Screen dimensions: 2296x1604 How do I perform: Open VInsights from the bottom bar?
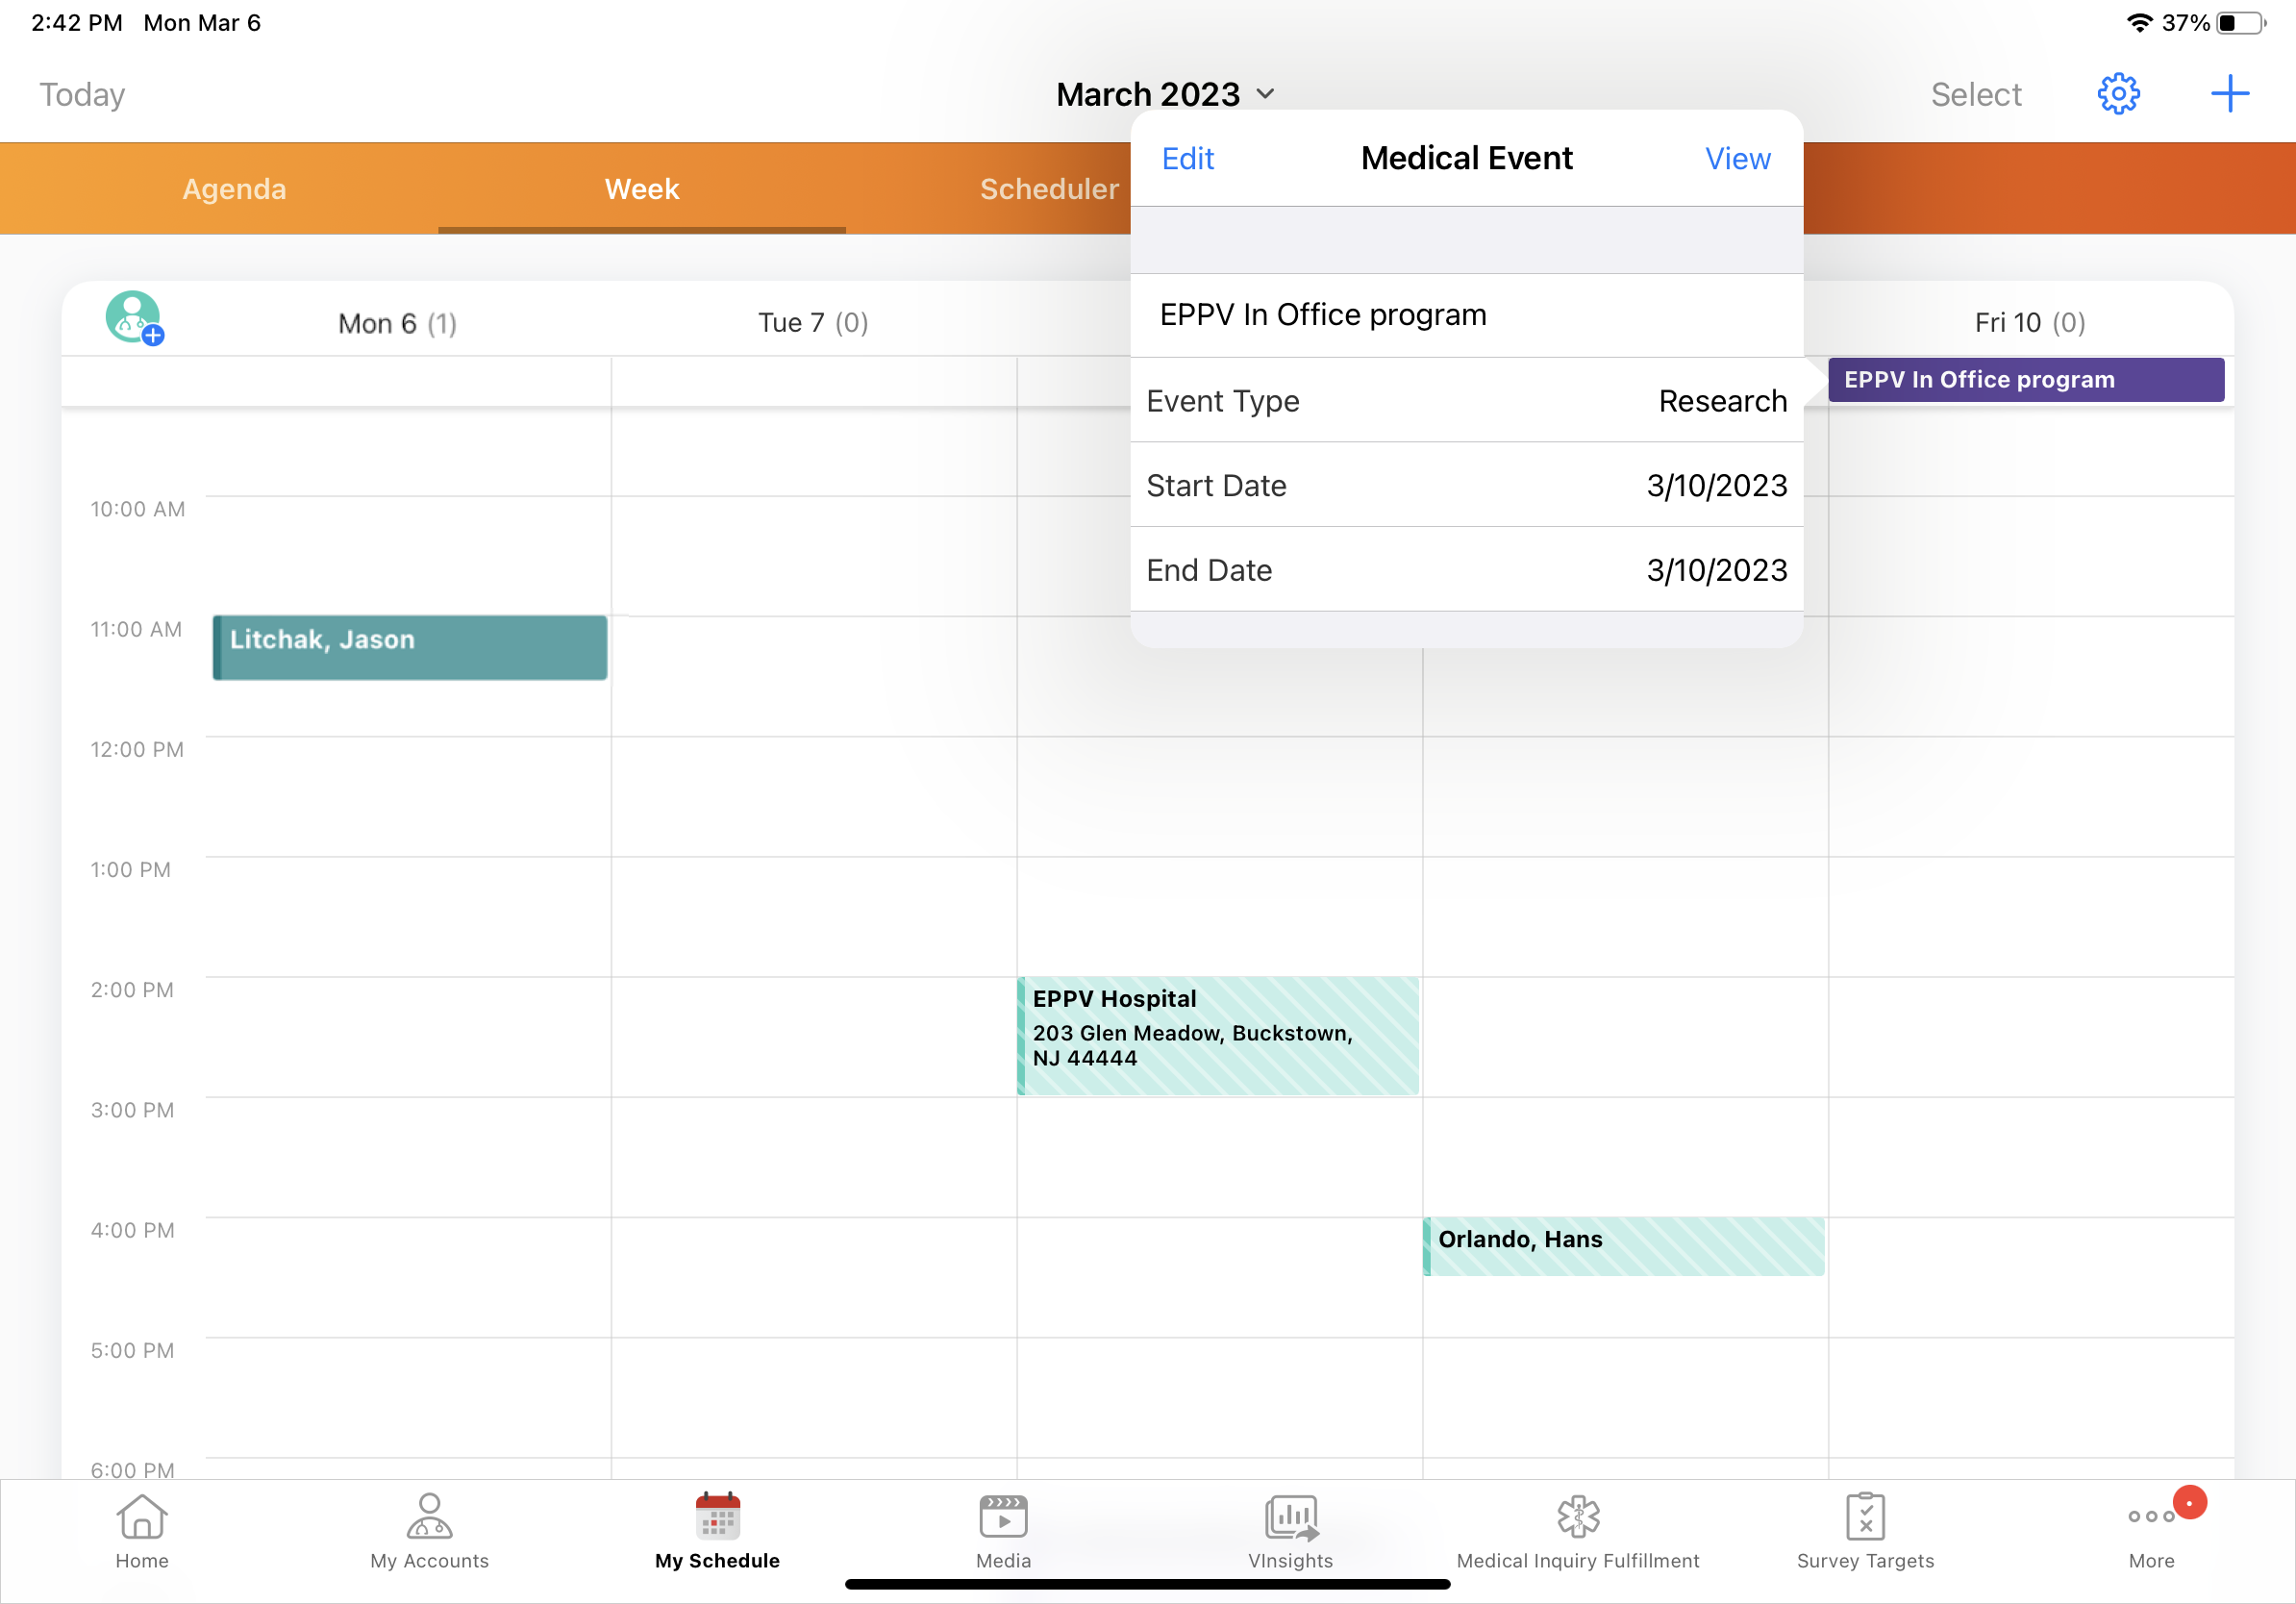[1290, 1530]
